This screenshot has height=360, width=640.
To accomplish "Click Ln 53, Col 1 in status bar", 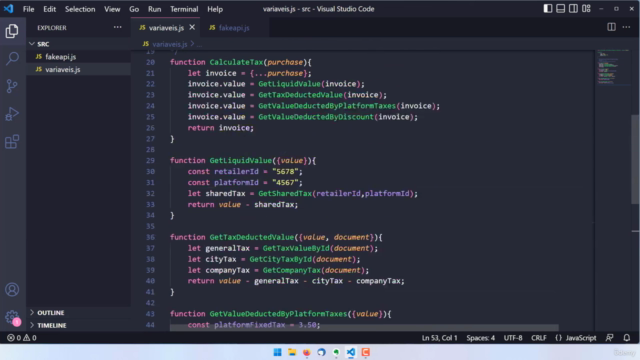I will 439,338.
